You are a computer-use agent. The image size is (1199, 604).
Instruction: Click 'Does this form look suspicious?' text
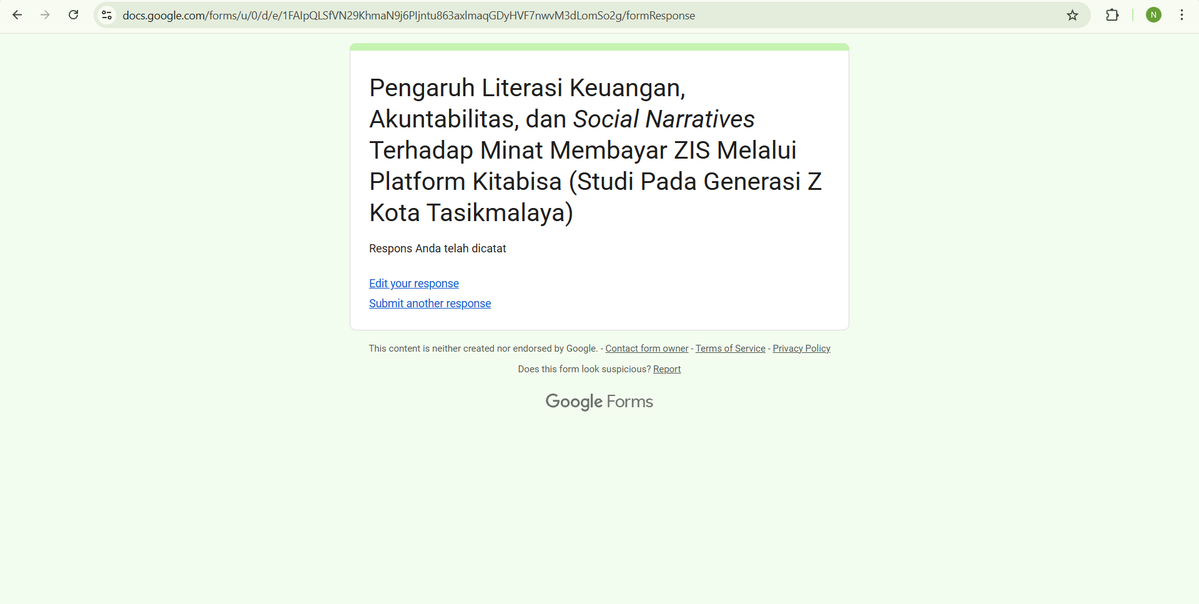point(584,369)
